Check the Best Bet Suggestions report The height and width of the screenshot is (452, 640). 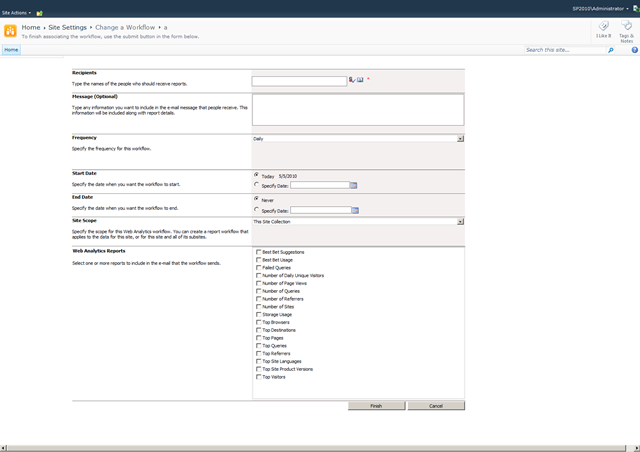[258, 252]
